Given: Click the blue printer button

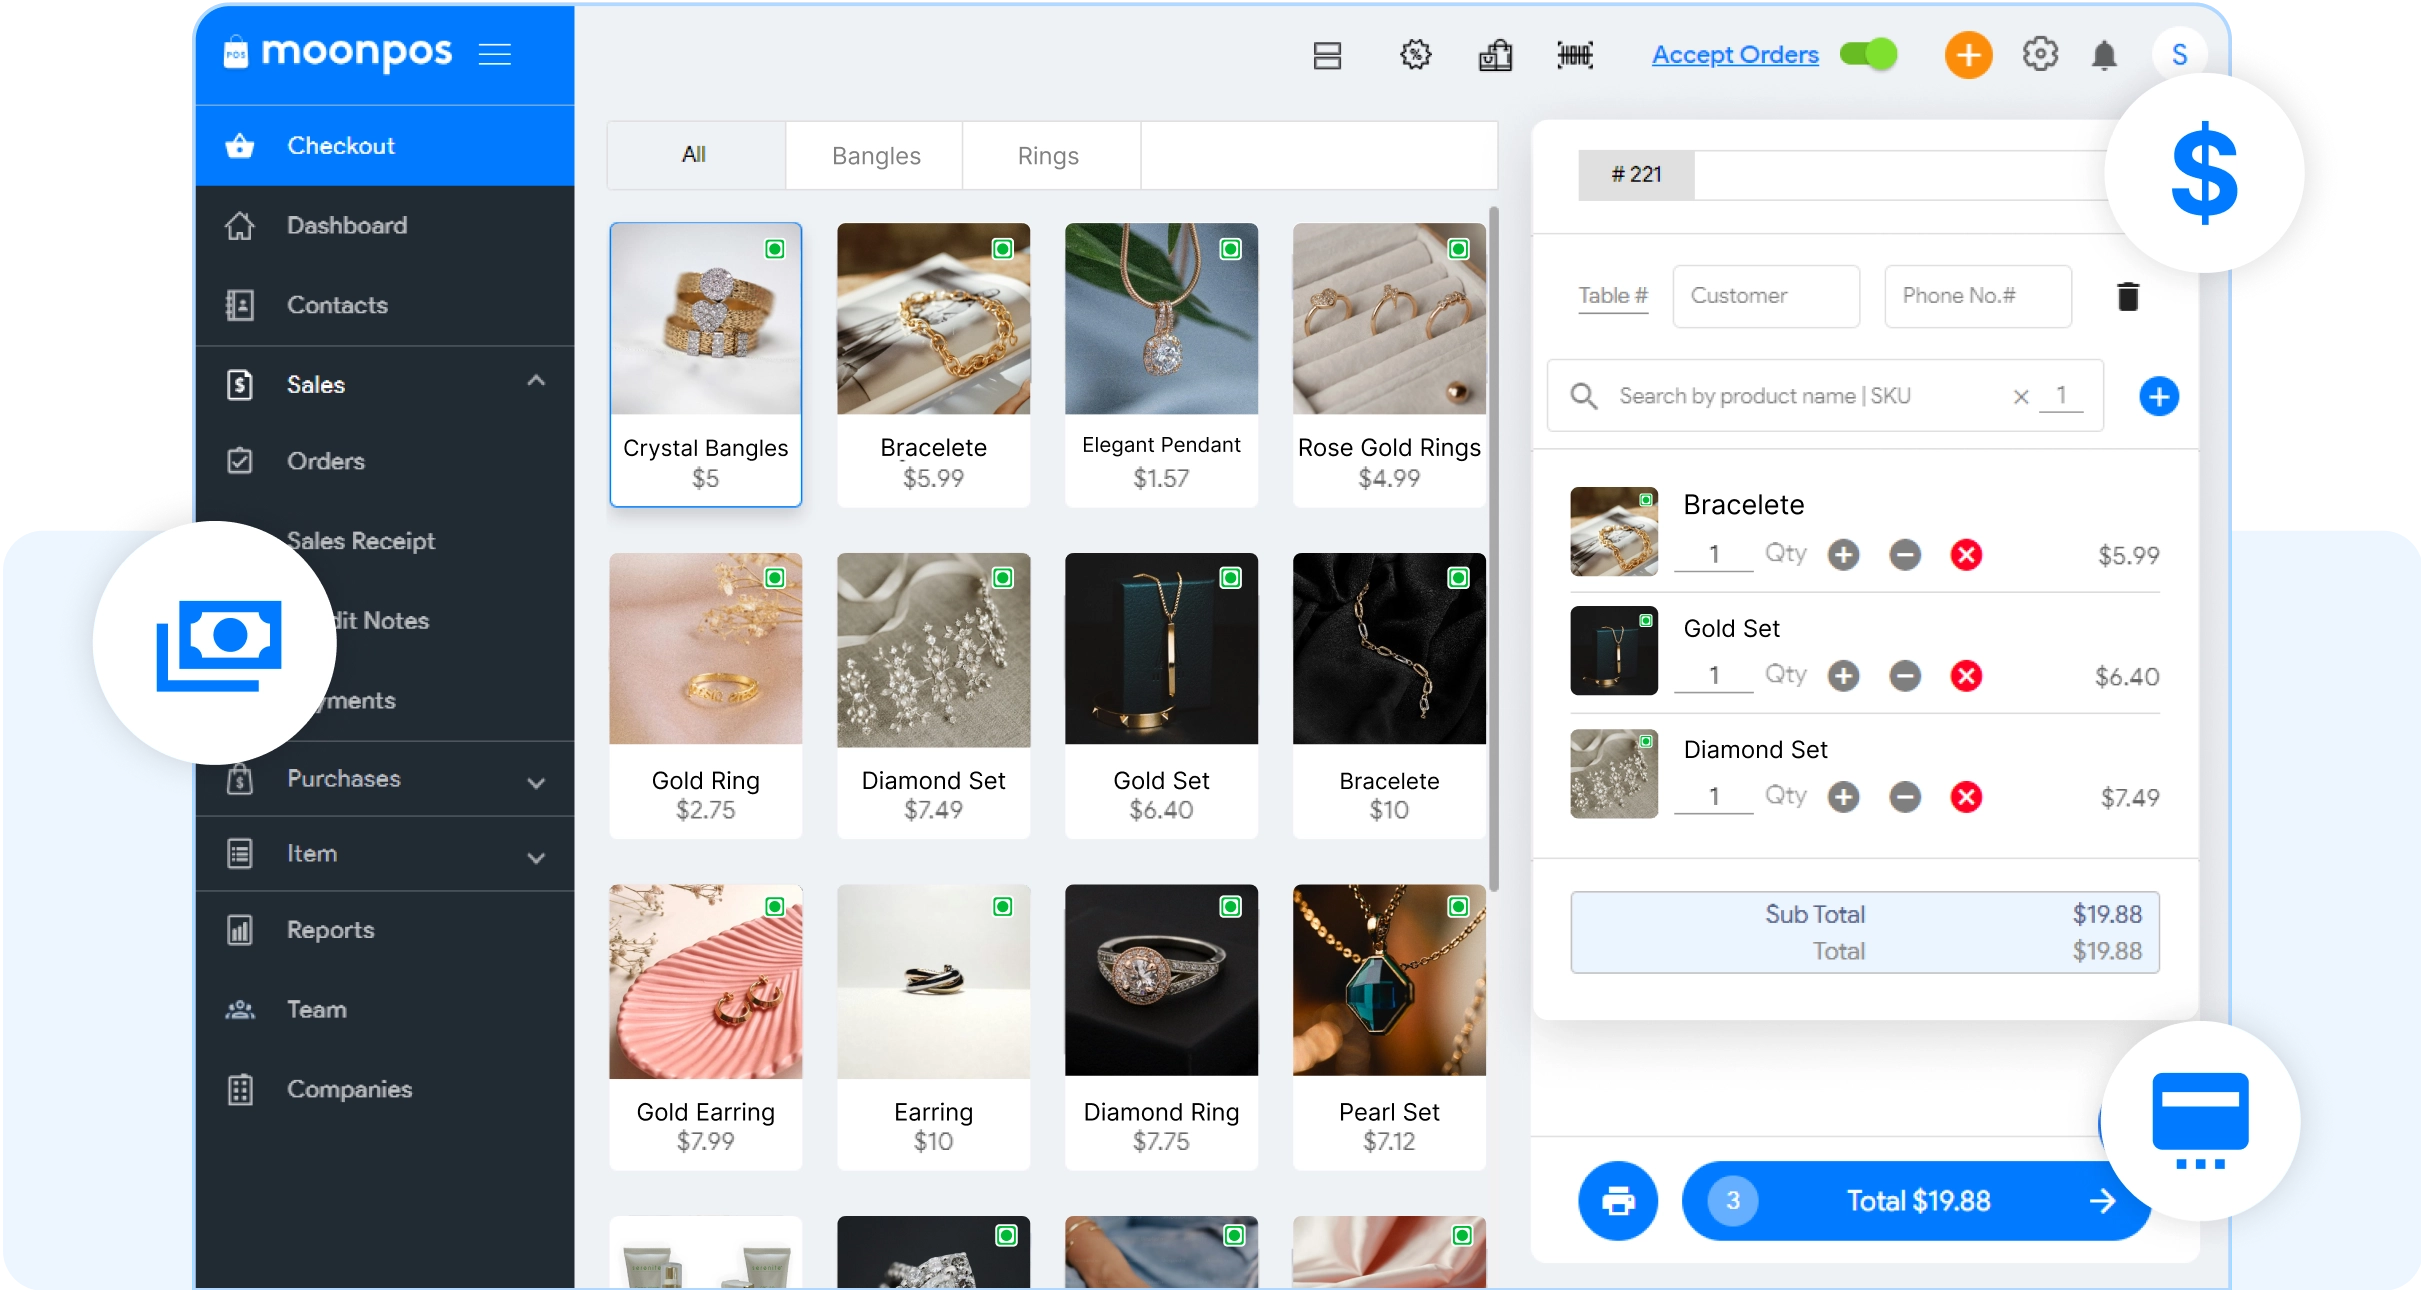Looking at the screenshot, I should coord(1618,1200).
